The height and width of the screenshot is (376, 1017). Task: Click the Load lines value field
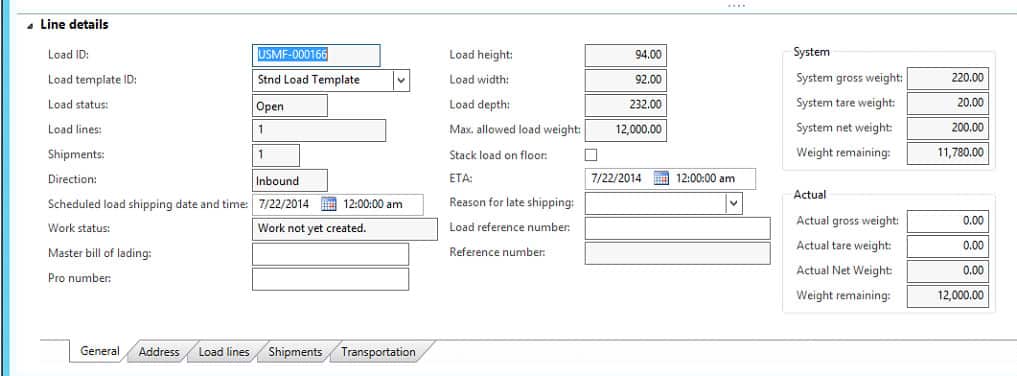319,130
